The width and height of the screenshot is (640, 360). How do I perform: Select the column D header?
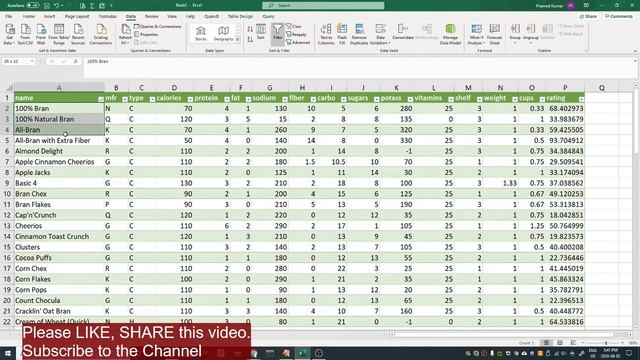(174, 88)
